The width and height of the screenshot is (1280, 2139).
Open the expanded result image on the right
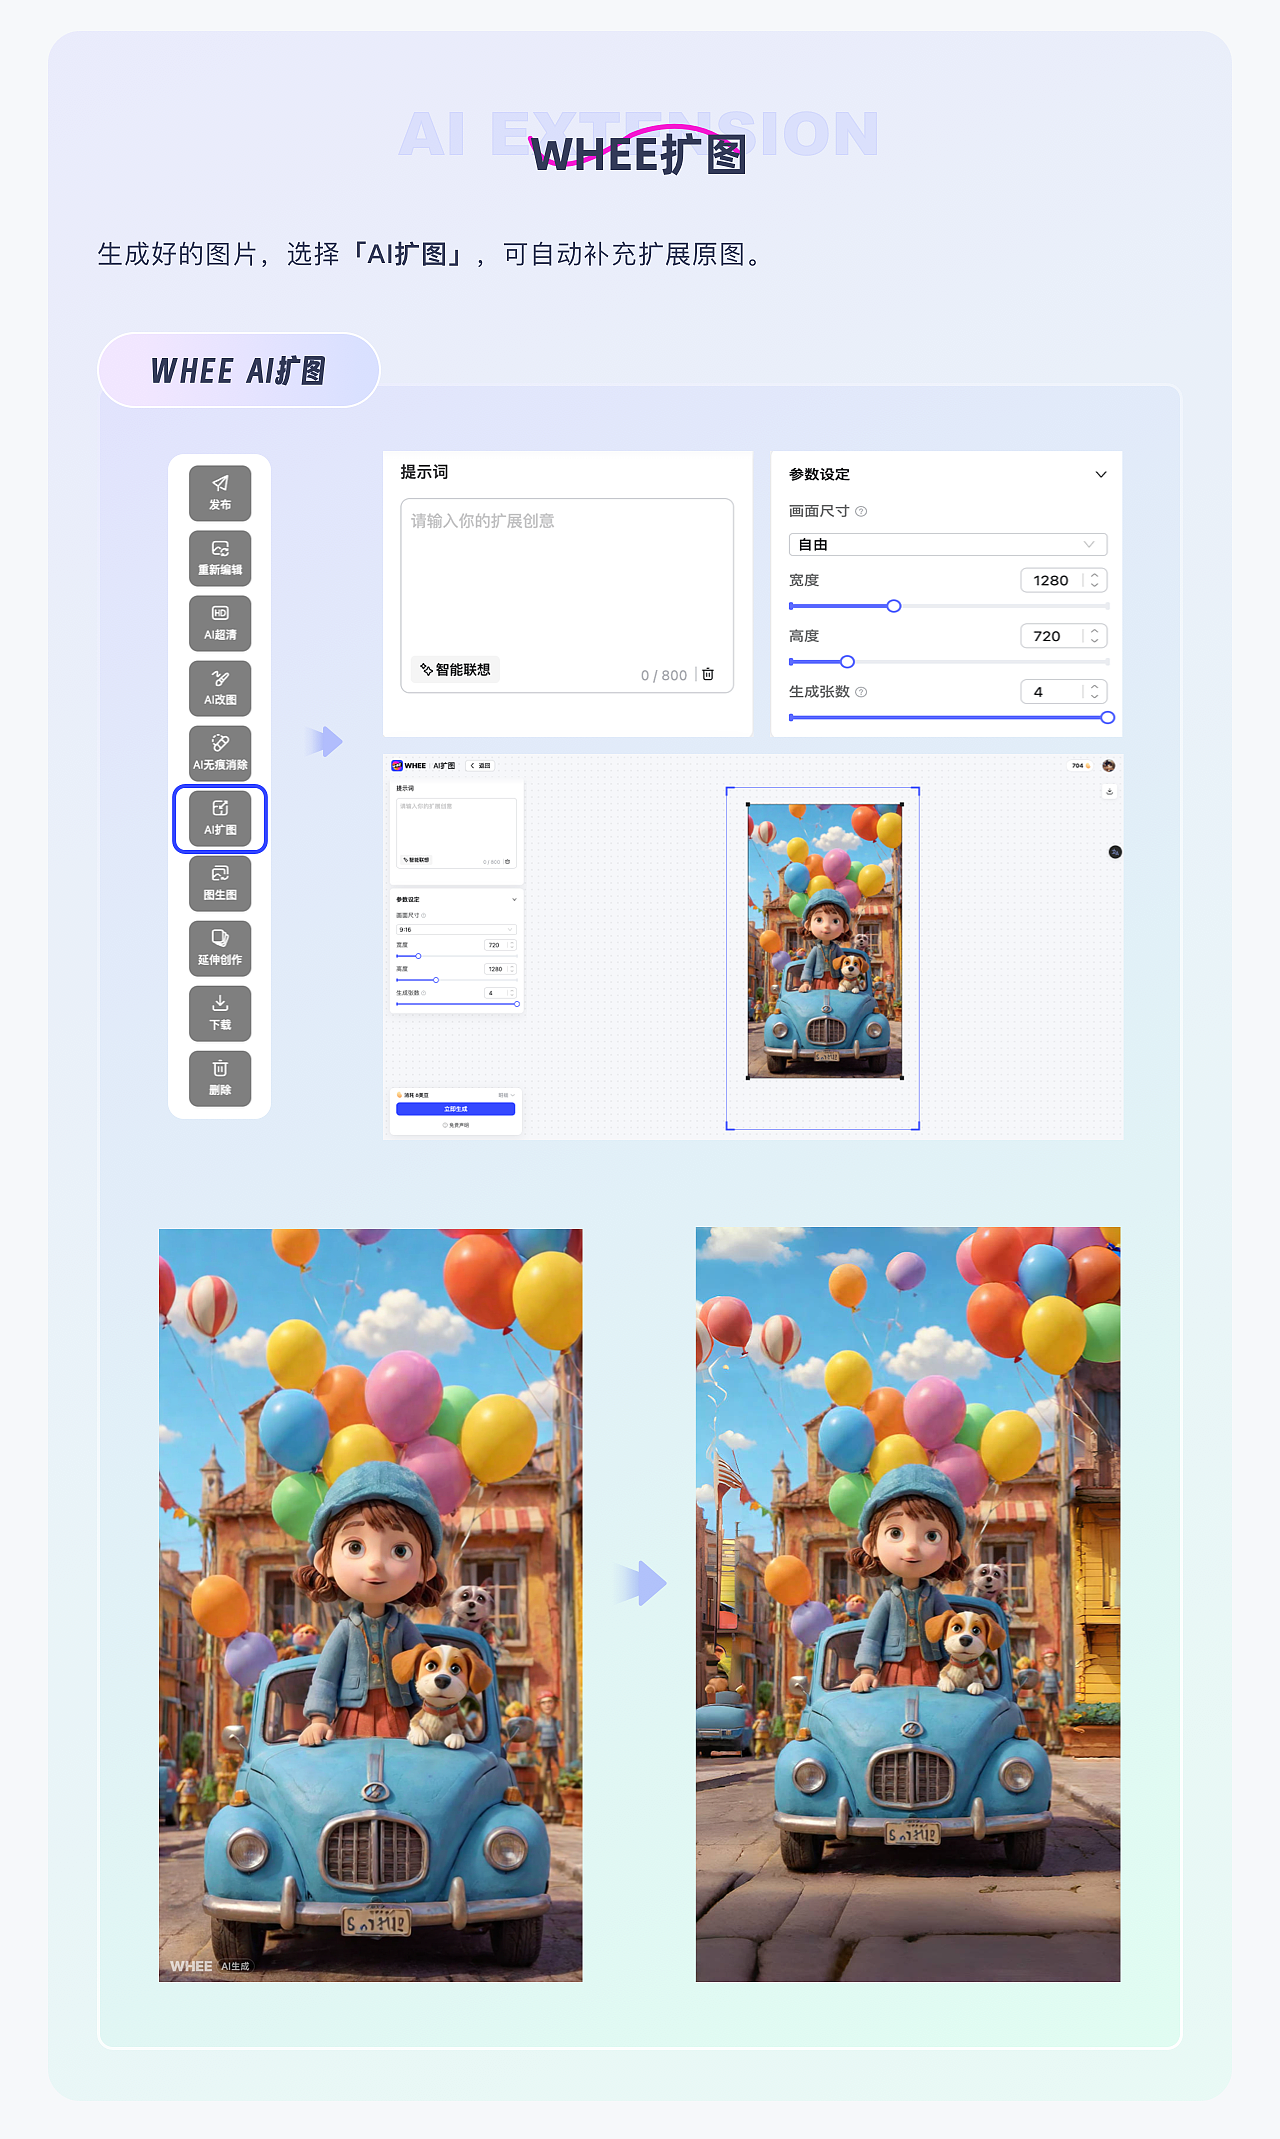tap(908, 1604)
